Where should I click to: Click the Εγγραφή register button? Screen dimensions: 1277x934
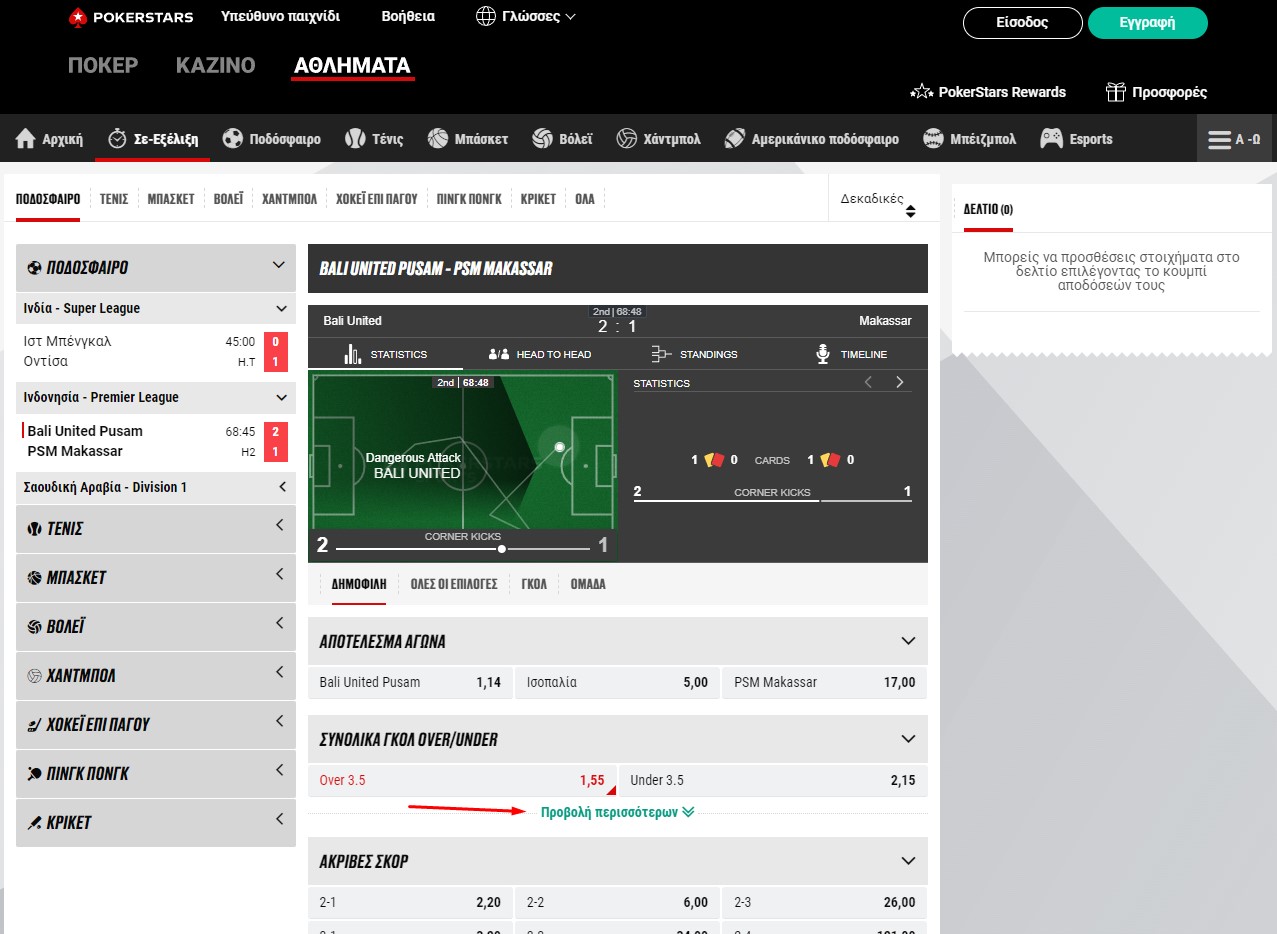(x=1148, y=22)
